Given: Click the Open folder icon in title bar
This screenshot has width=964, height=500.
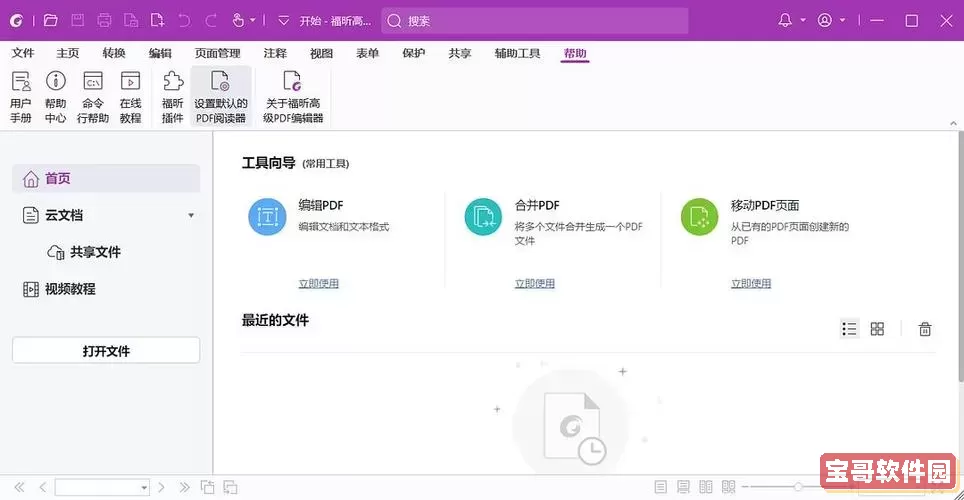Looking at the screenshot, I should [51, 20].
